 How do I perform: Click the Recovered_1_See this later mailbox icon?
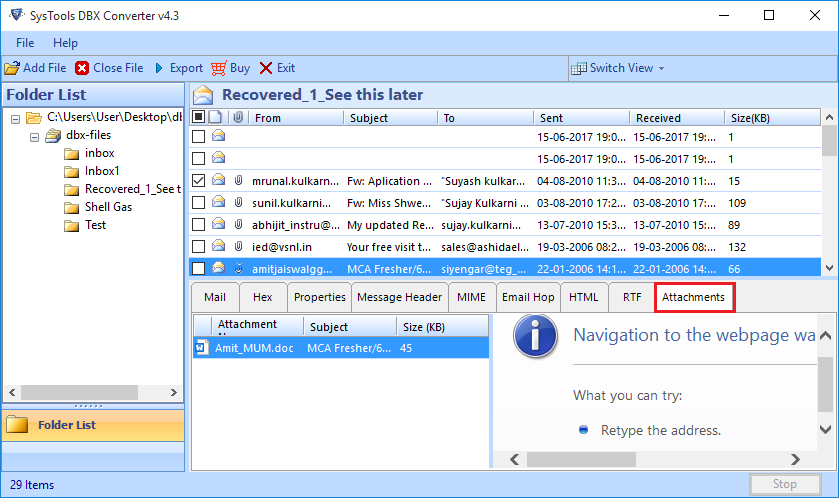coord(203,95)
